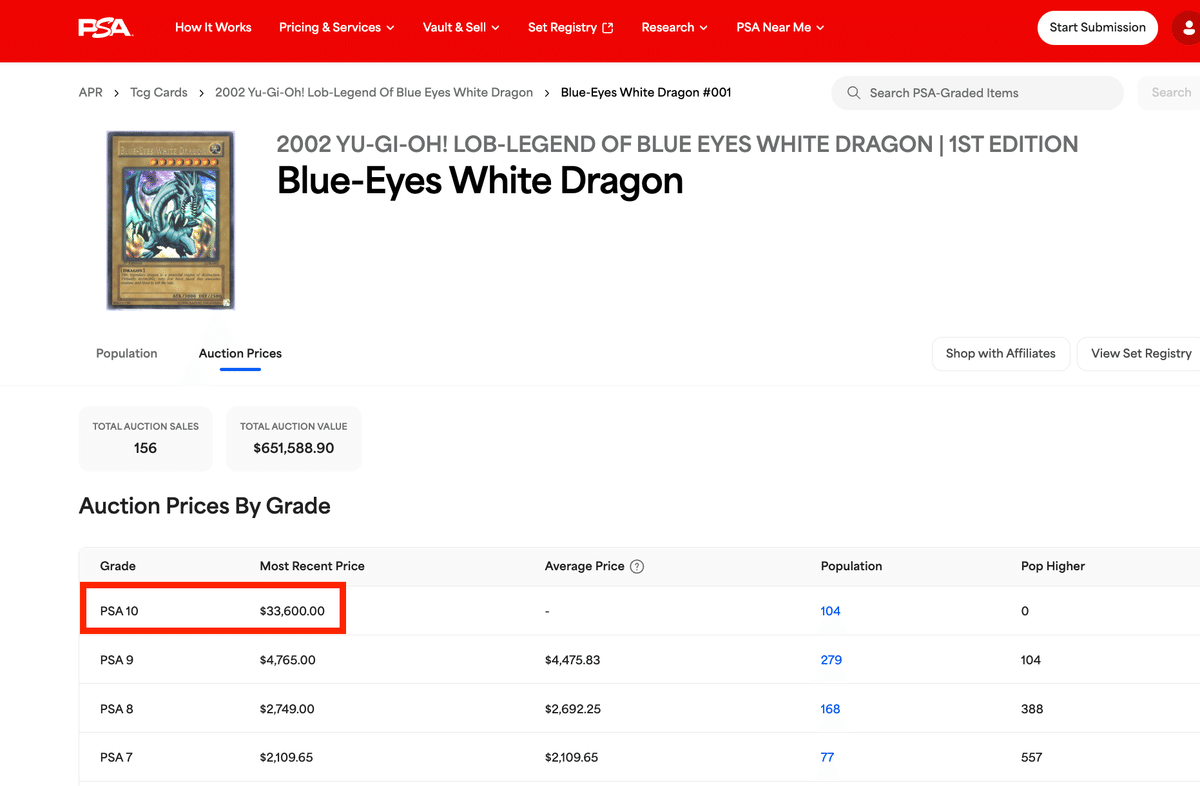Focus the Search PSA-Graded Items field
The width and height of the screenshot is (1200, 786).
click(978, 93)
